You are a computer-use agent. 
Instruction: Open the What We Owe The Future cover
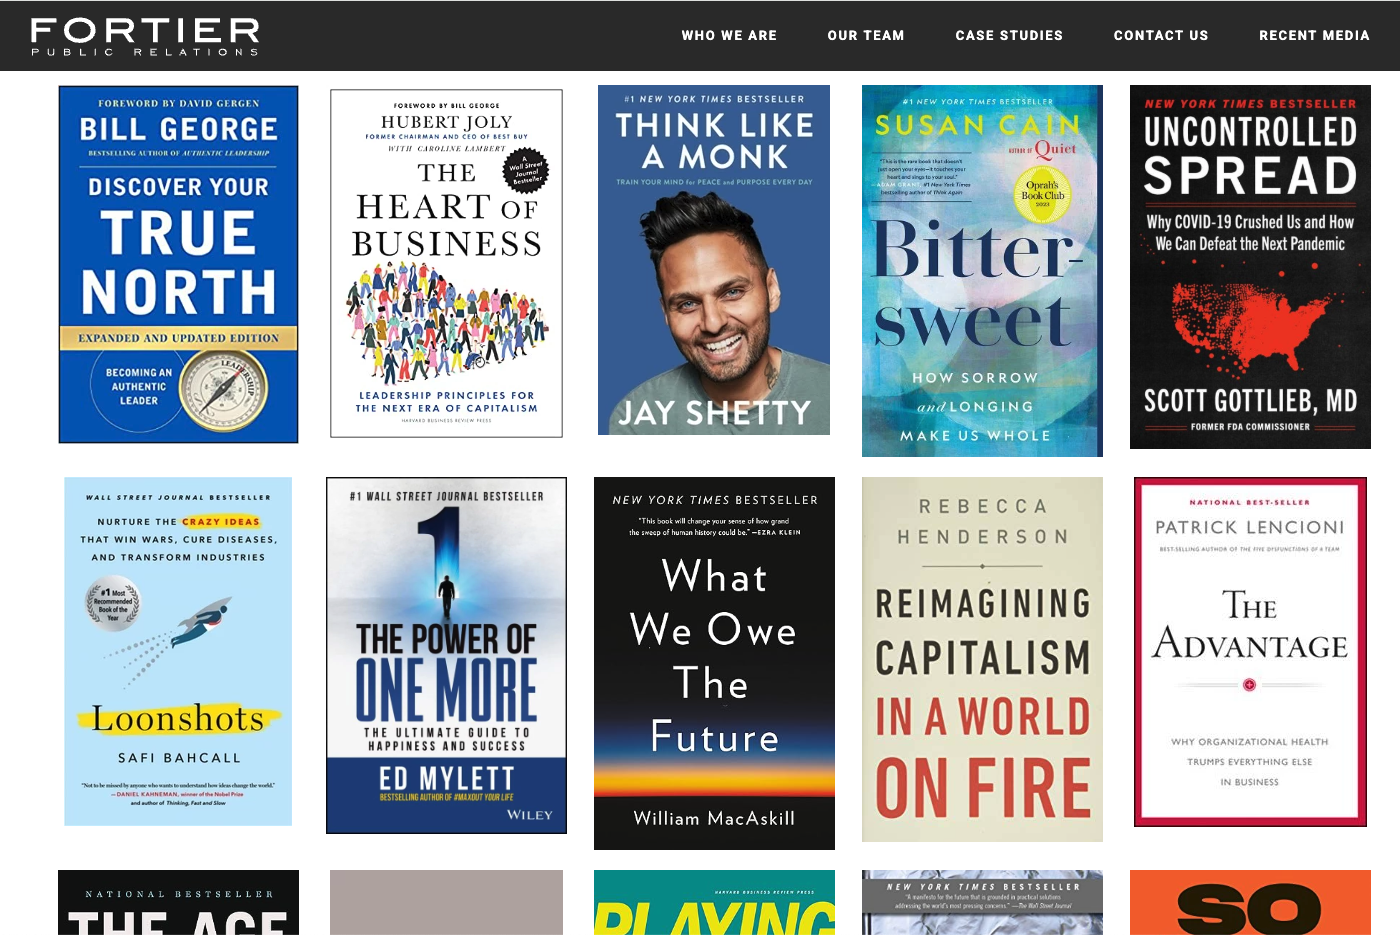pyautogui.click(x=714, y=663)
